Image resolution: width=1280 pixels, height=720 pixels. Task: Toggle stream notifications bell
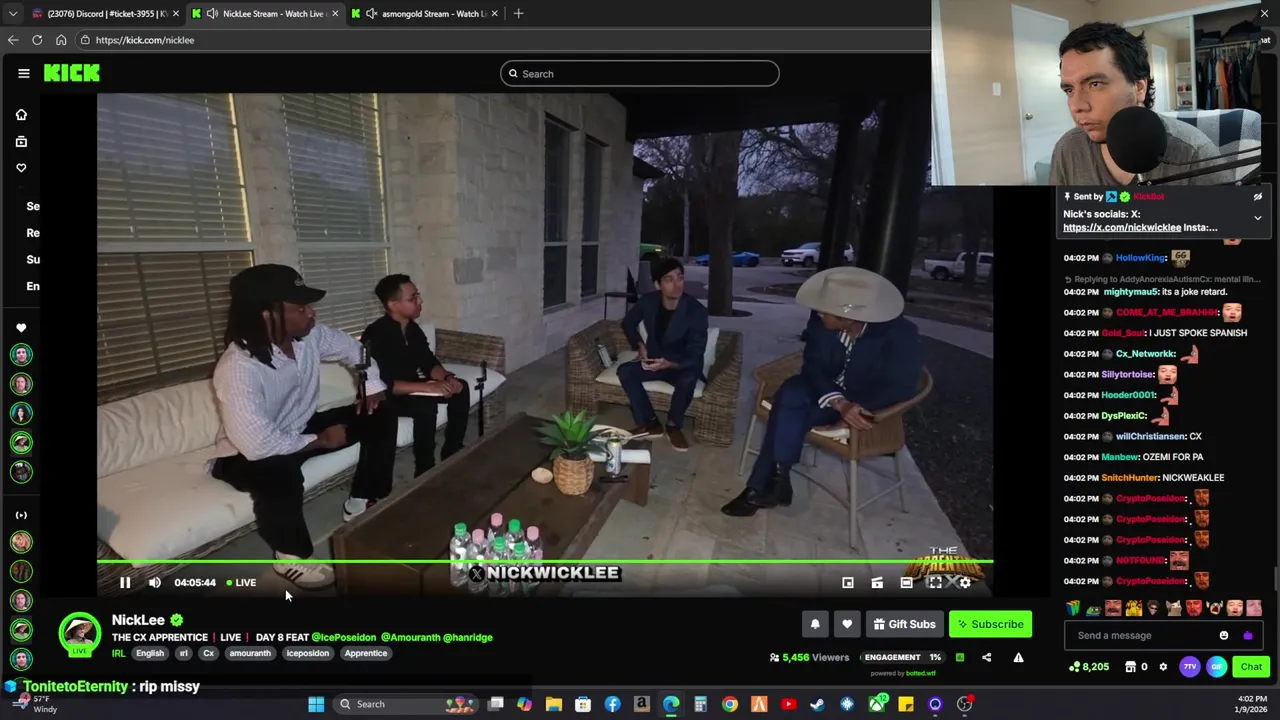(815, 624)
